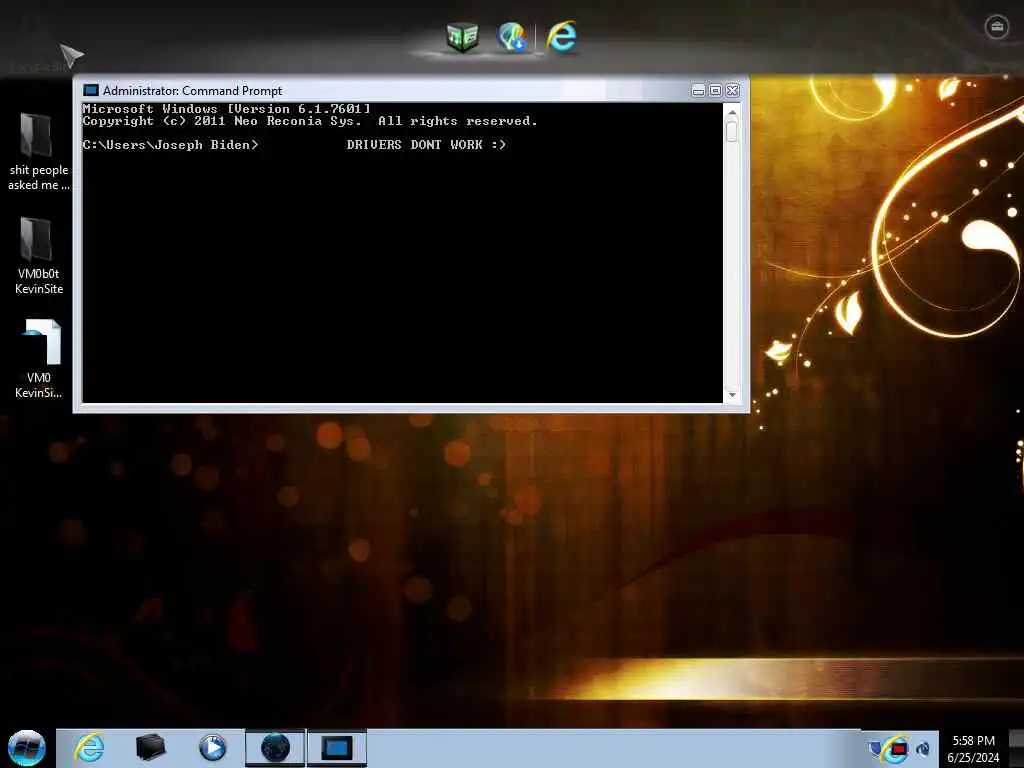The height and width of the screenshot is (768, 1024).
Task: Switch to Command Prompt taskbar button
Action: click(337, 748)
